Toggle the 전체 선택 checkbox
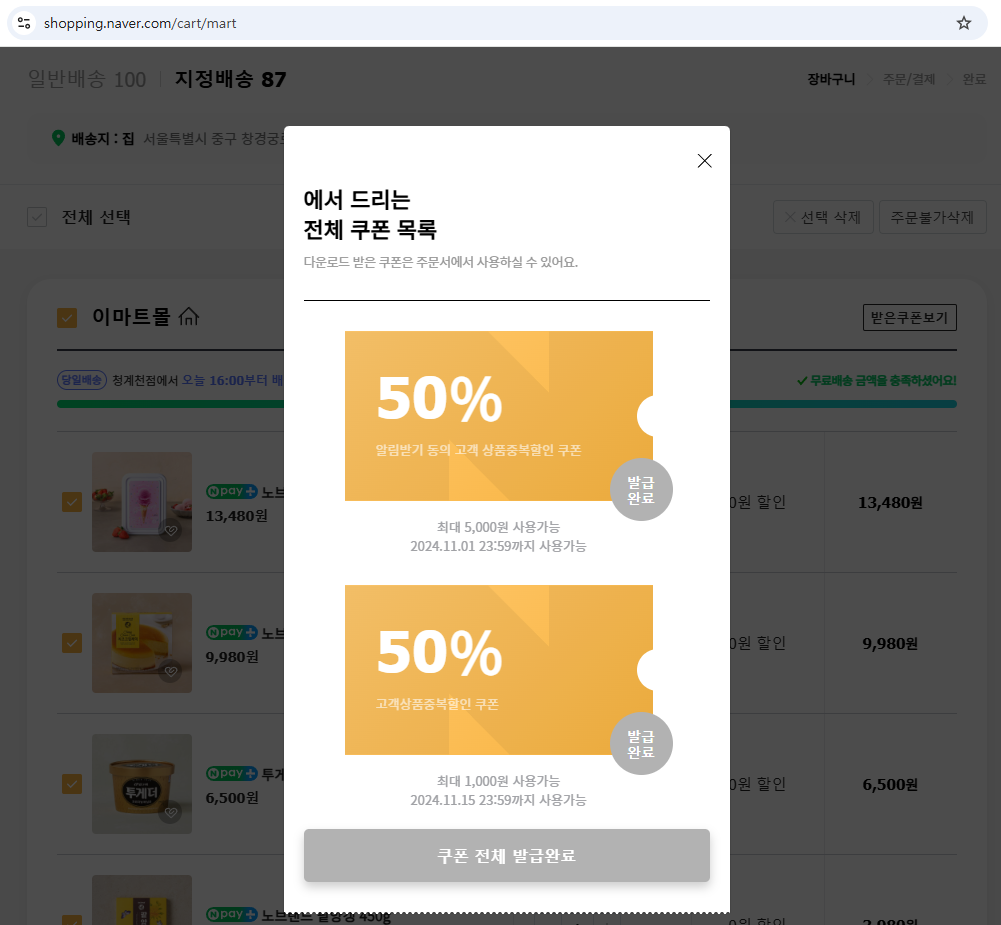The width and height of the screenshot is (1001, 925). pyautogui.click(x=37, y=217)
